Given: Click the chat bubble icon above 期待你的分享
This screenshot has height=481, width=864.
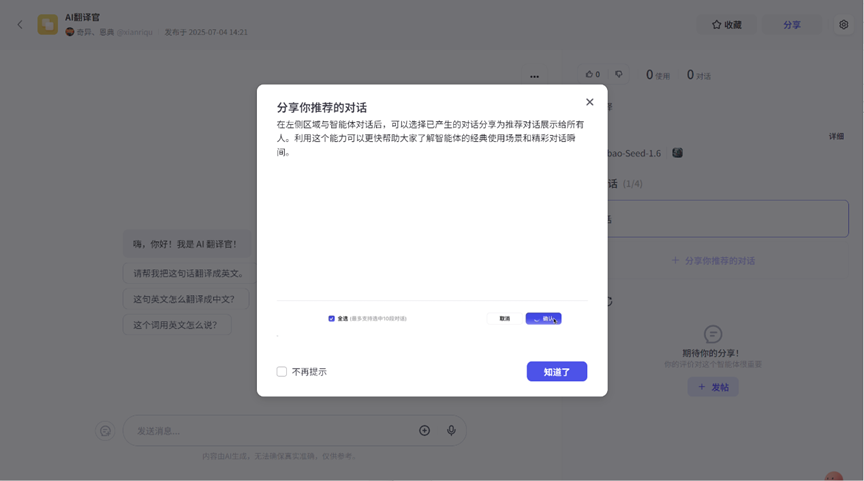Looking at the screenshot, I should (713, 334).
